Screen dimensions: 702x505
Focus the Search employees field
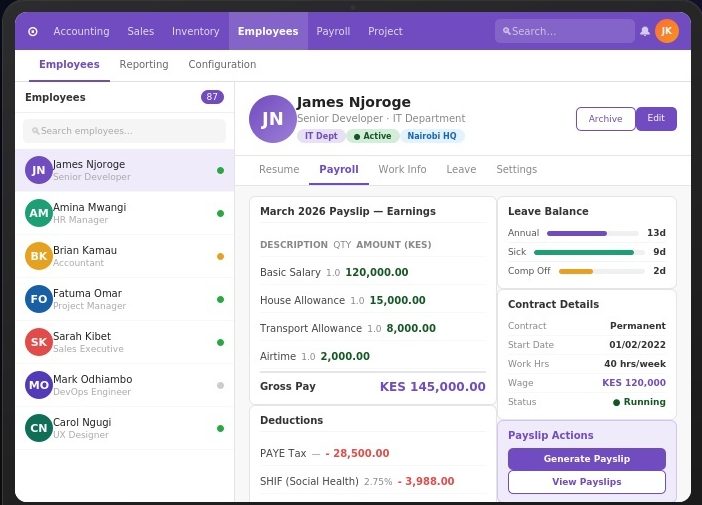click(124, 131)
